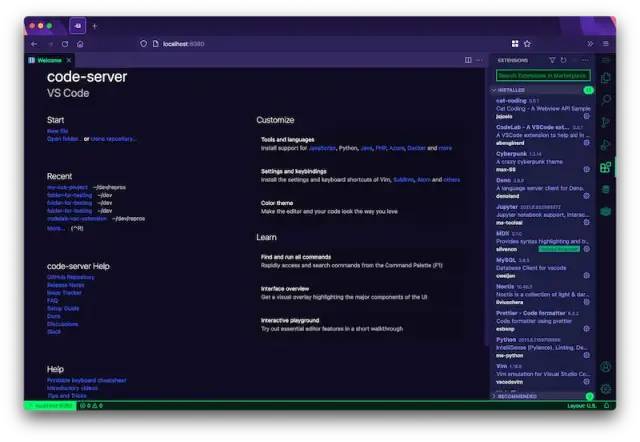Open the application menu hamburger in the activity bar
Viewport: 640px width, 442px height.
(606, 60)
